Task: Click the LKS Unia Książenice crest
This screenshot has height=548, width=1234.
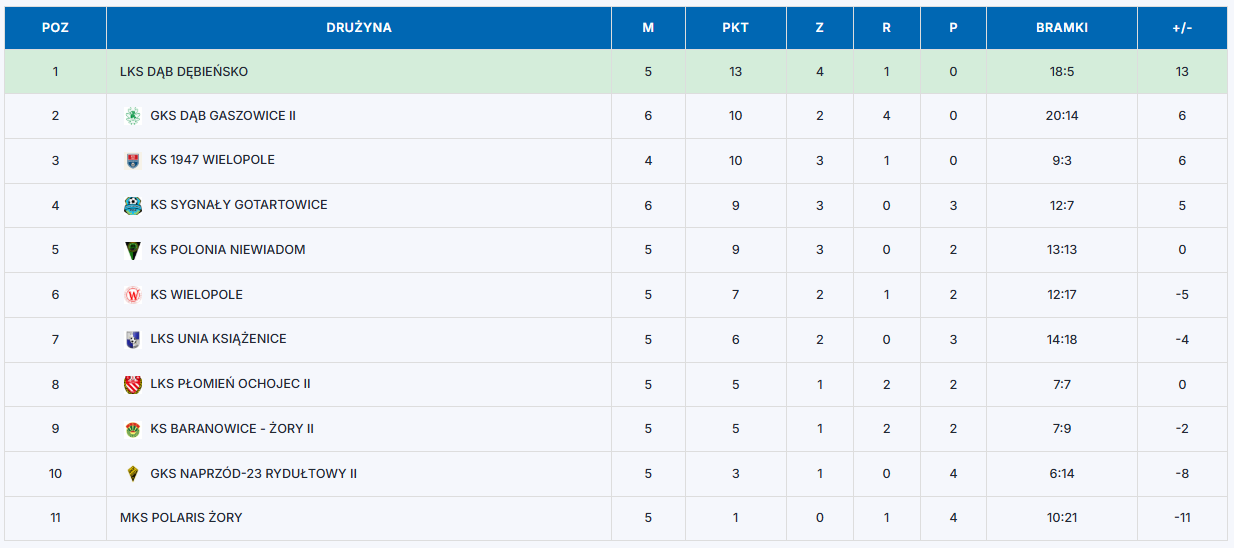Action: (x=132, y=339)
